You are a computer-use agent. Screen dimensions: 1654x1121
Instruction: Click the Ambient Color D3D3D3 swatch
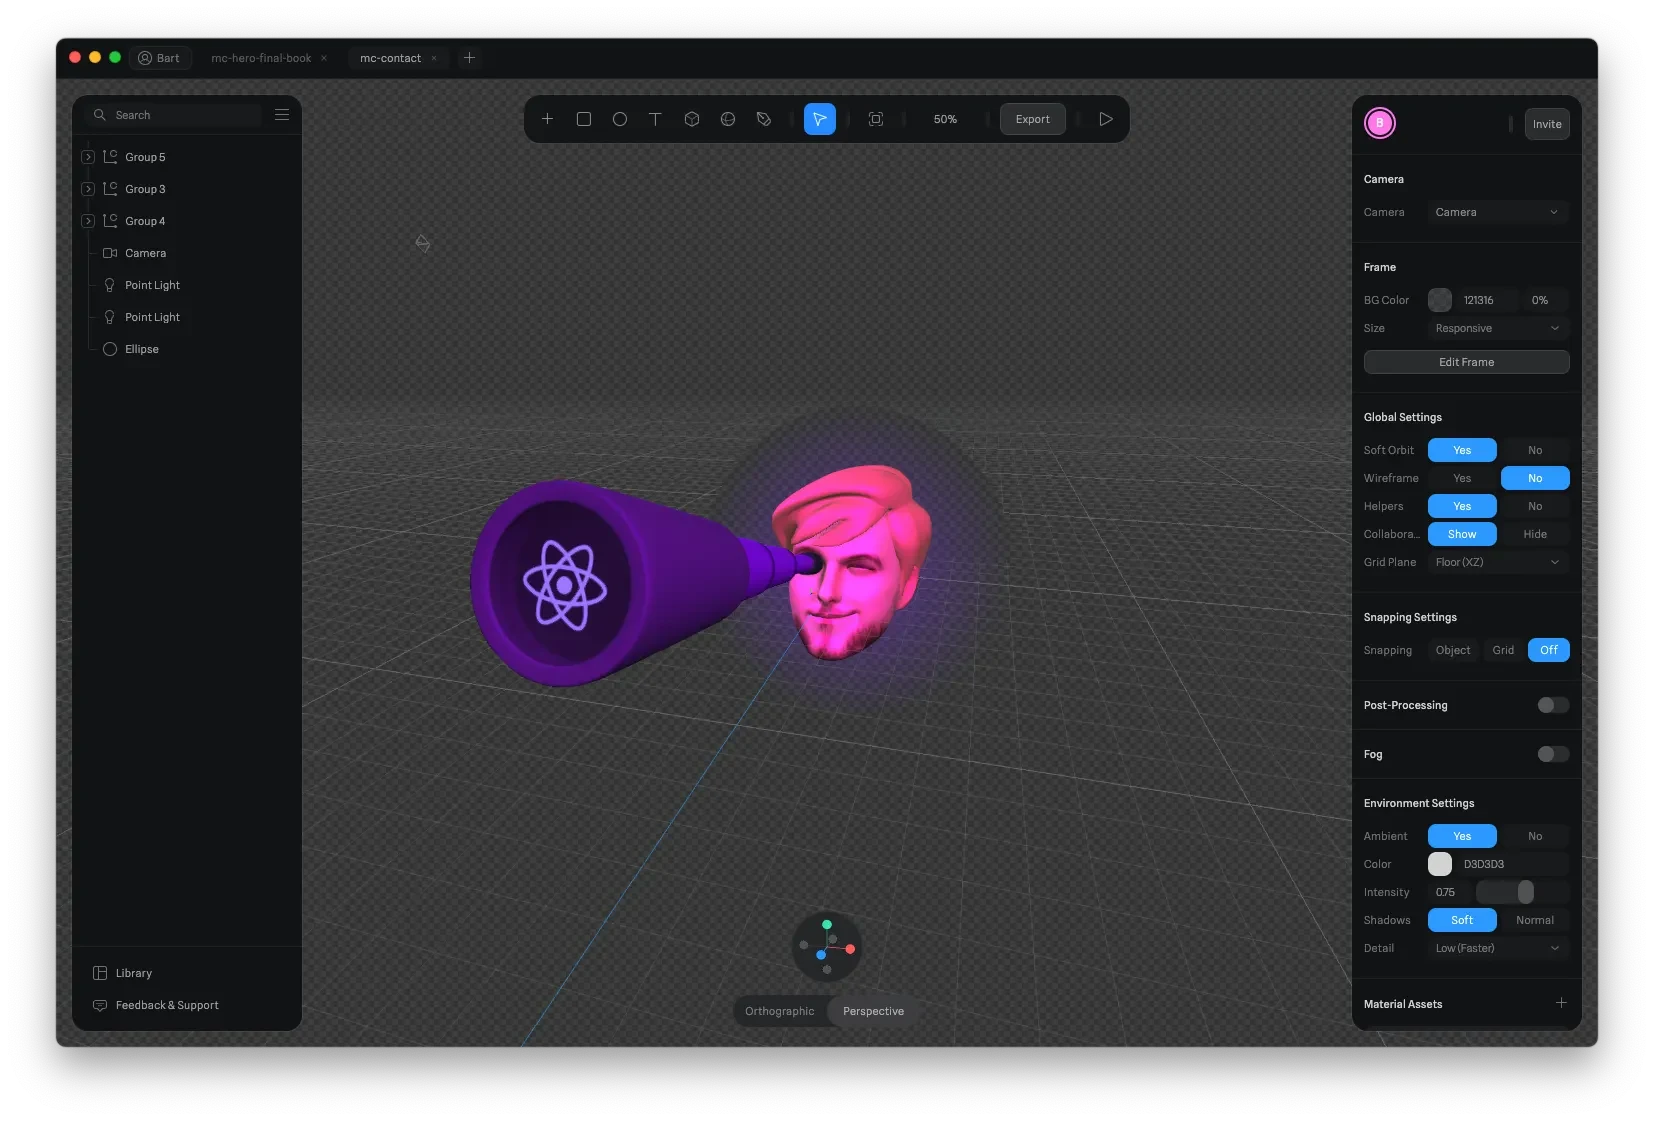(1440, 864)
